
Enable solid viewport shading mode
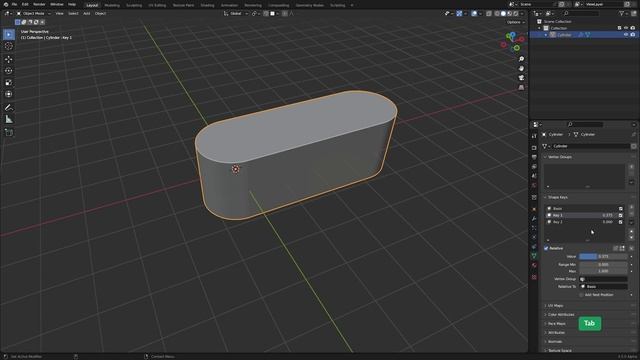[503, 13]
